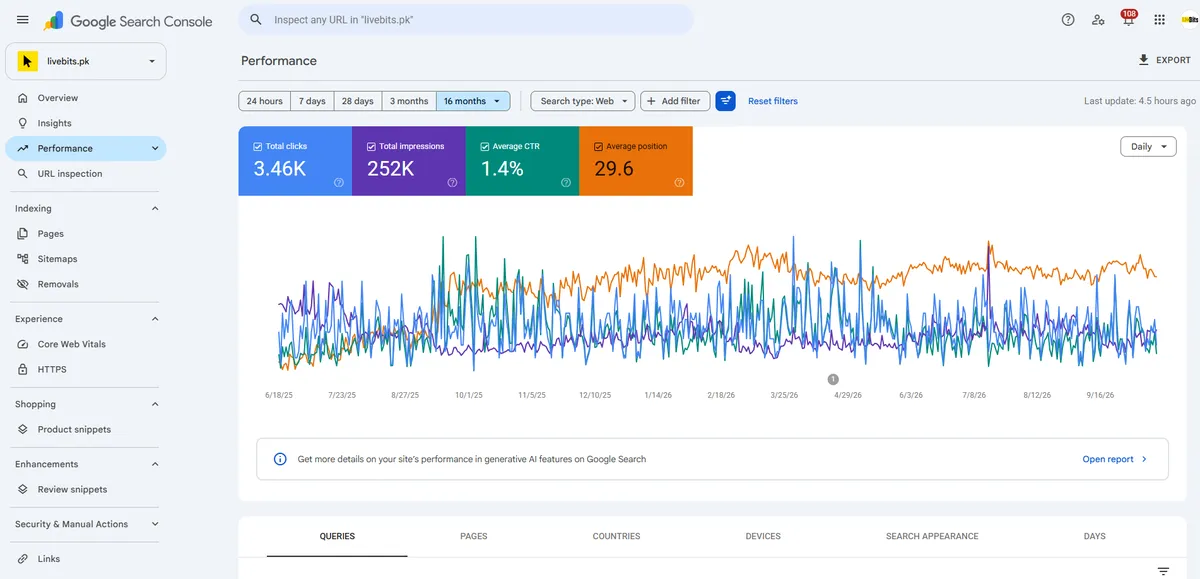This screenshot has height=579, width=1200.
Task: Collapse the Indexing section
Action: point(154,208)
